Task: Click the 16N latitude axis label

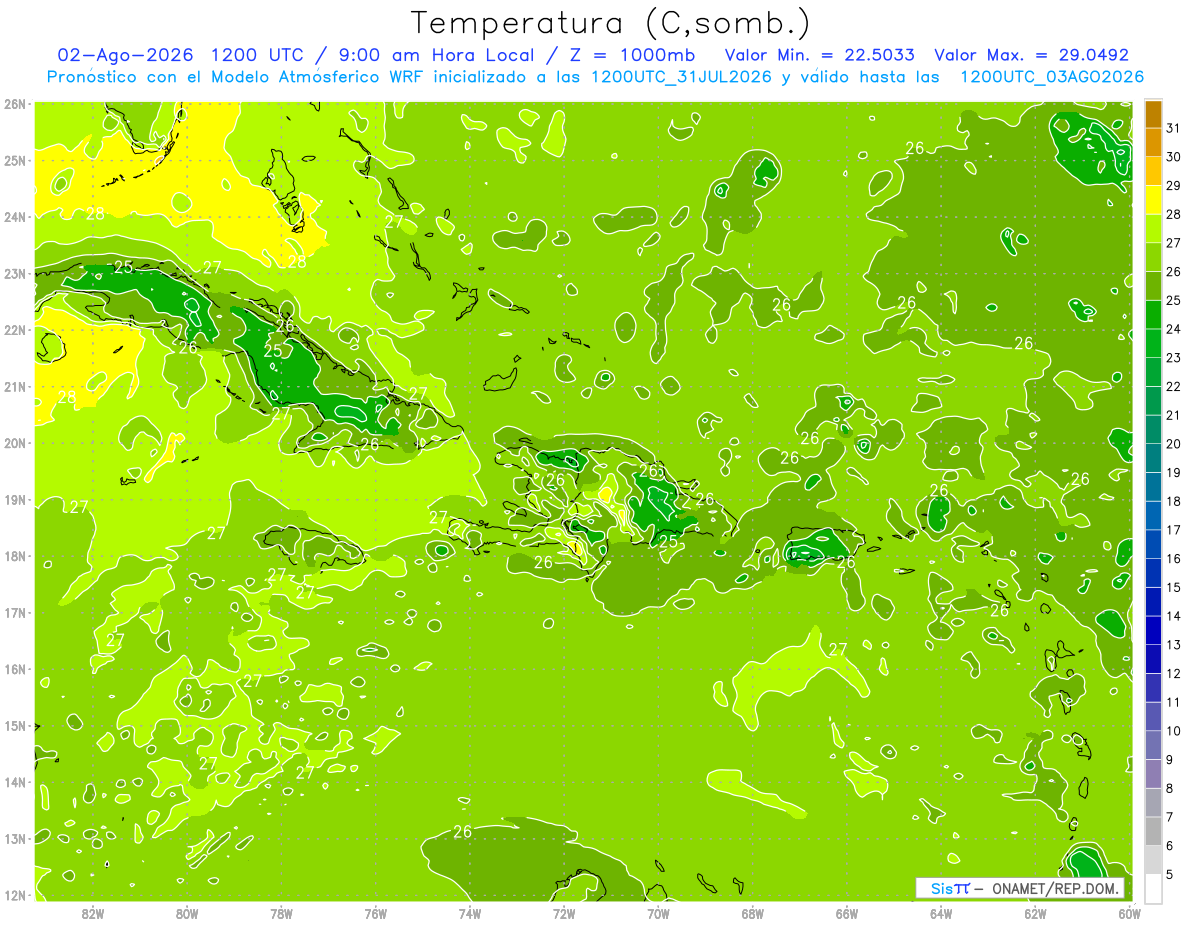Action: pyautogui.click(x=15, y=669)
